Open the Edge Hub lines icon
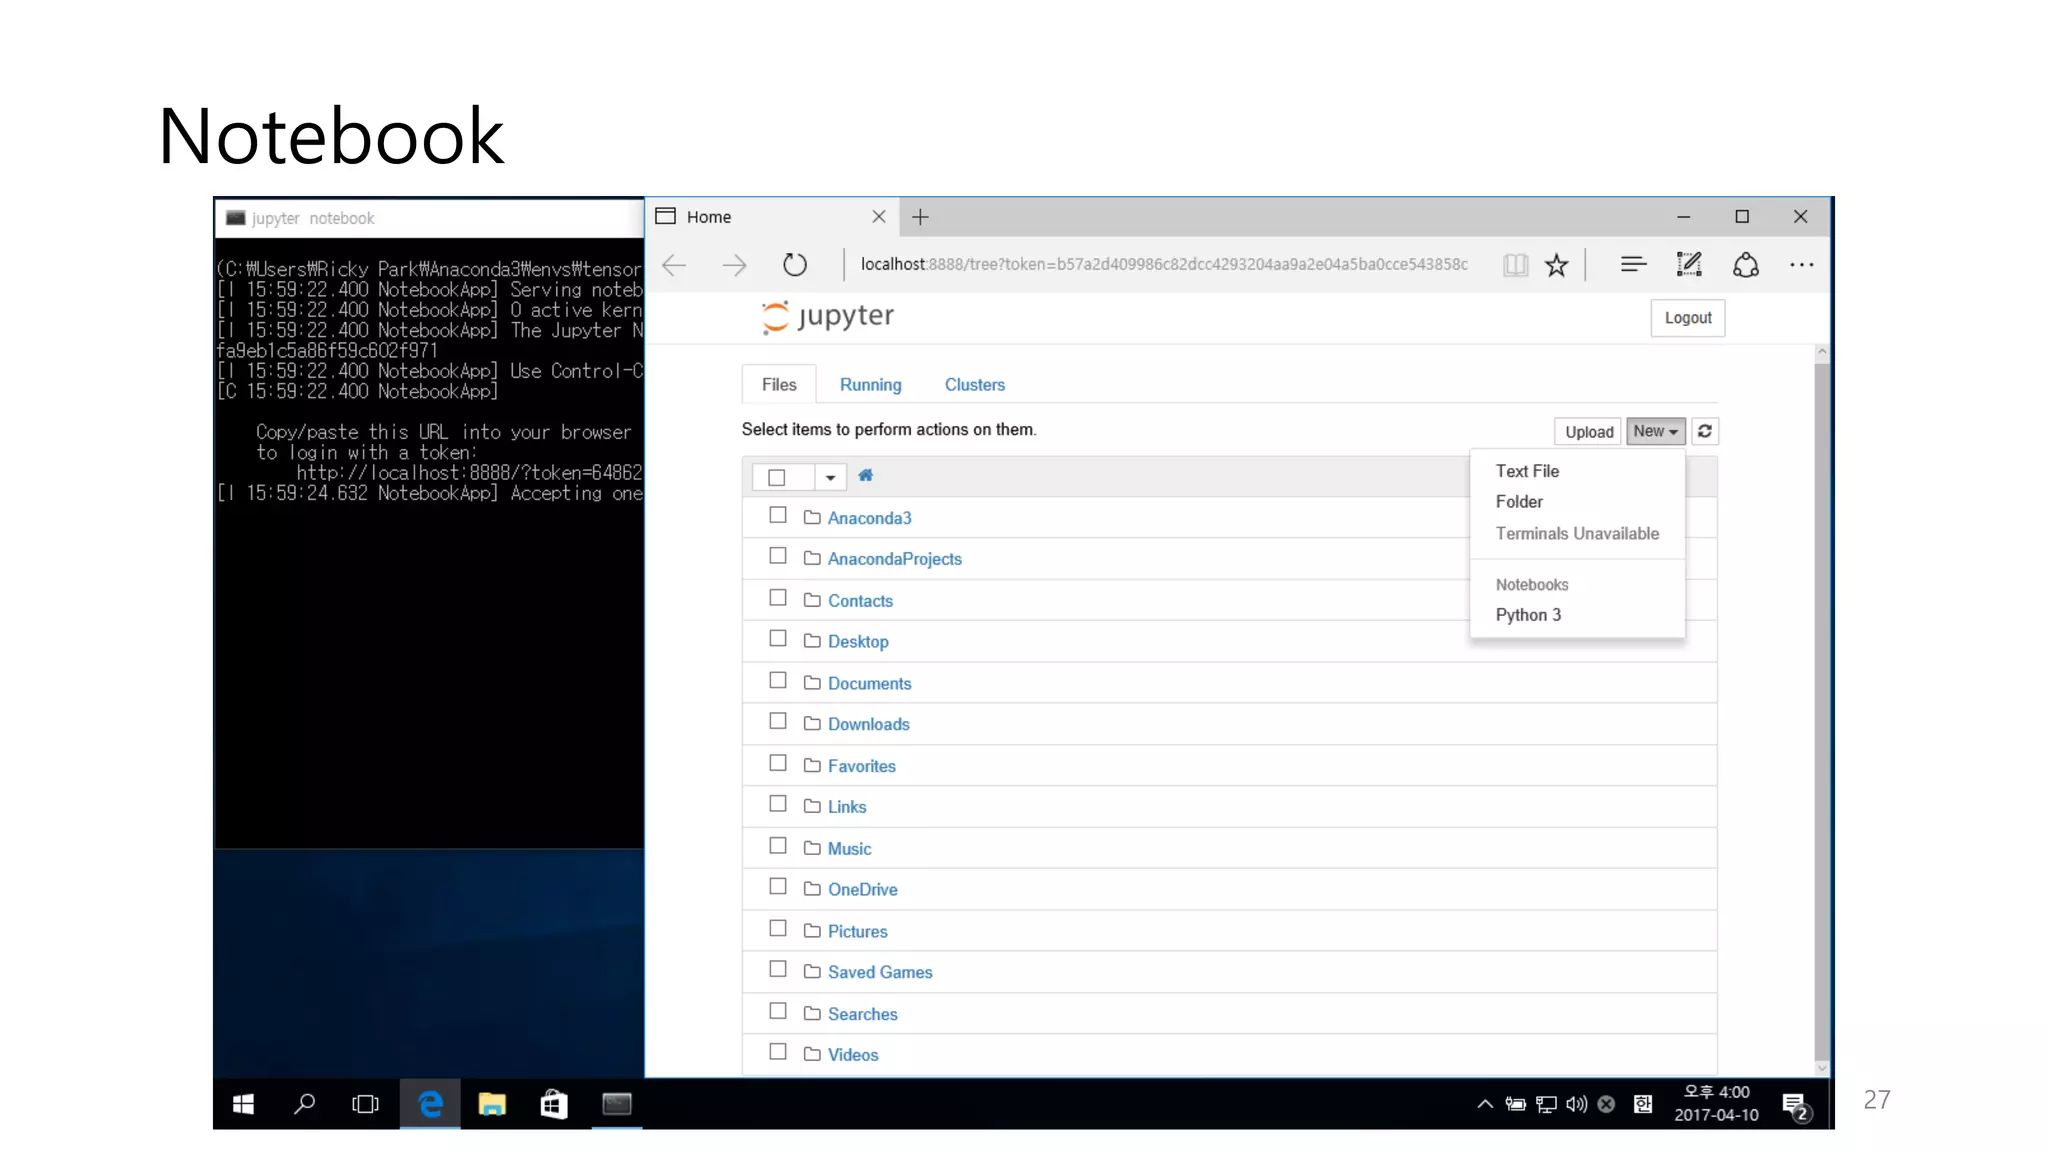This screenshot has height=1152, width=2048. tap(1634, 264)
